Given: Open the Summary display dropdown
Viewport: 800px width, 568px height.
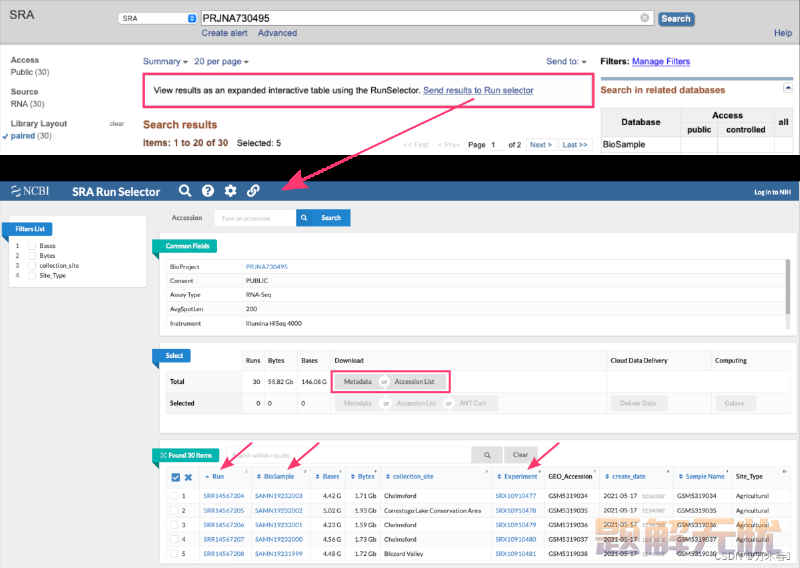Looking at the screenshot, I should pyautogui.click(x=165, y=61).
